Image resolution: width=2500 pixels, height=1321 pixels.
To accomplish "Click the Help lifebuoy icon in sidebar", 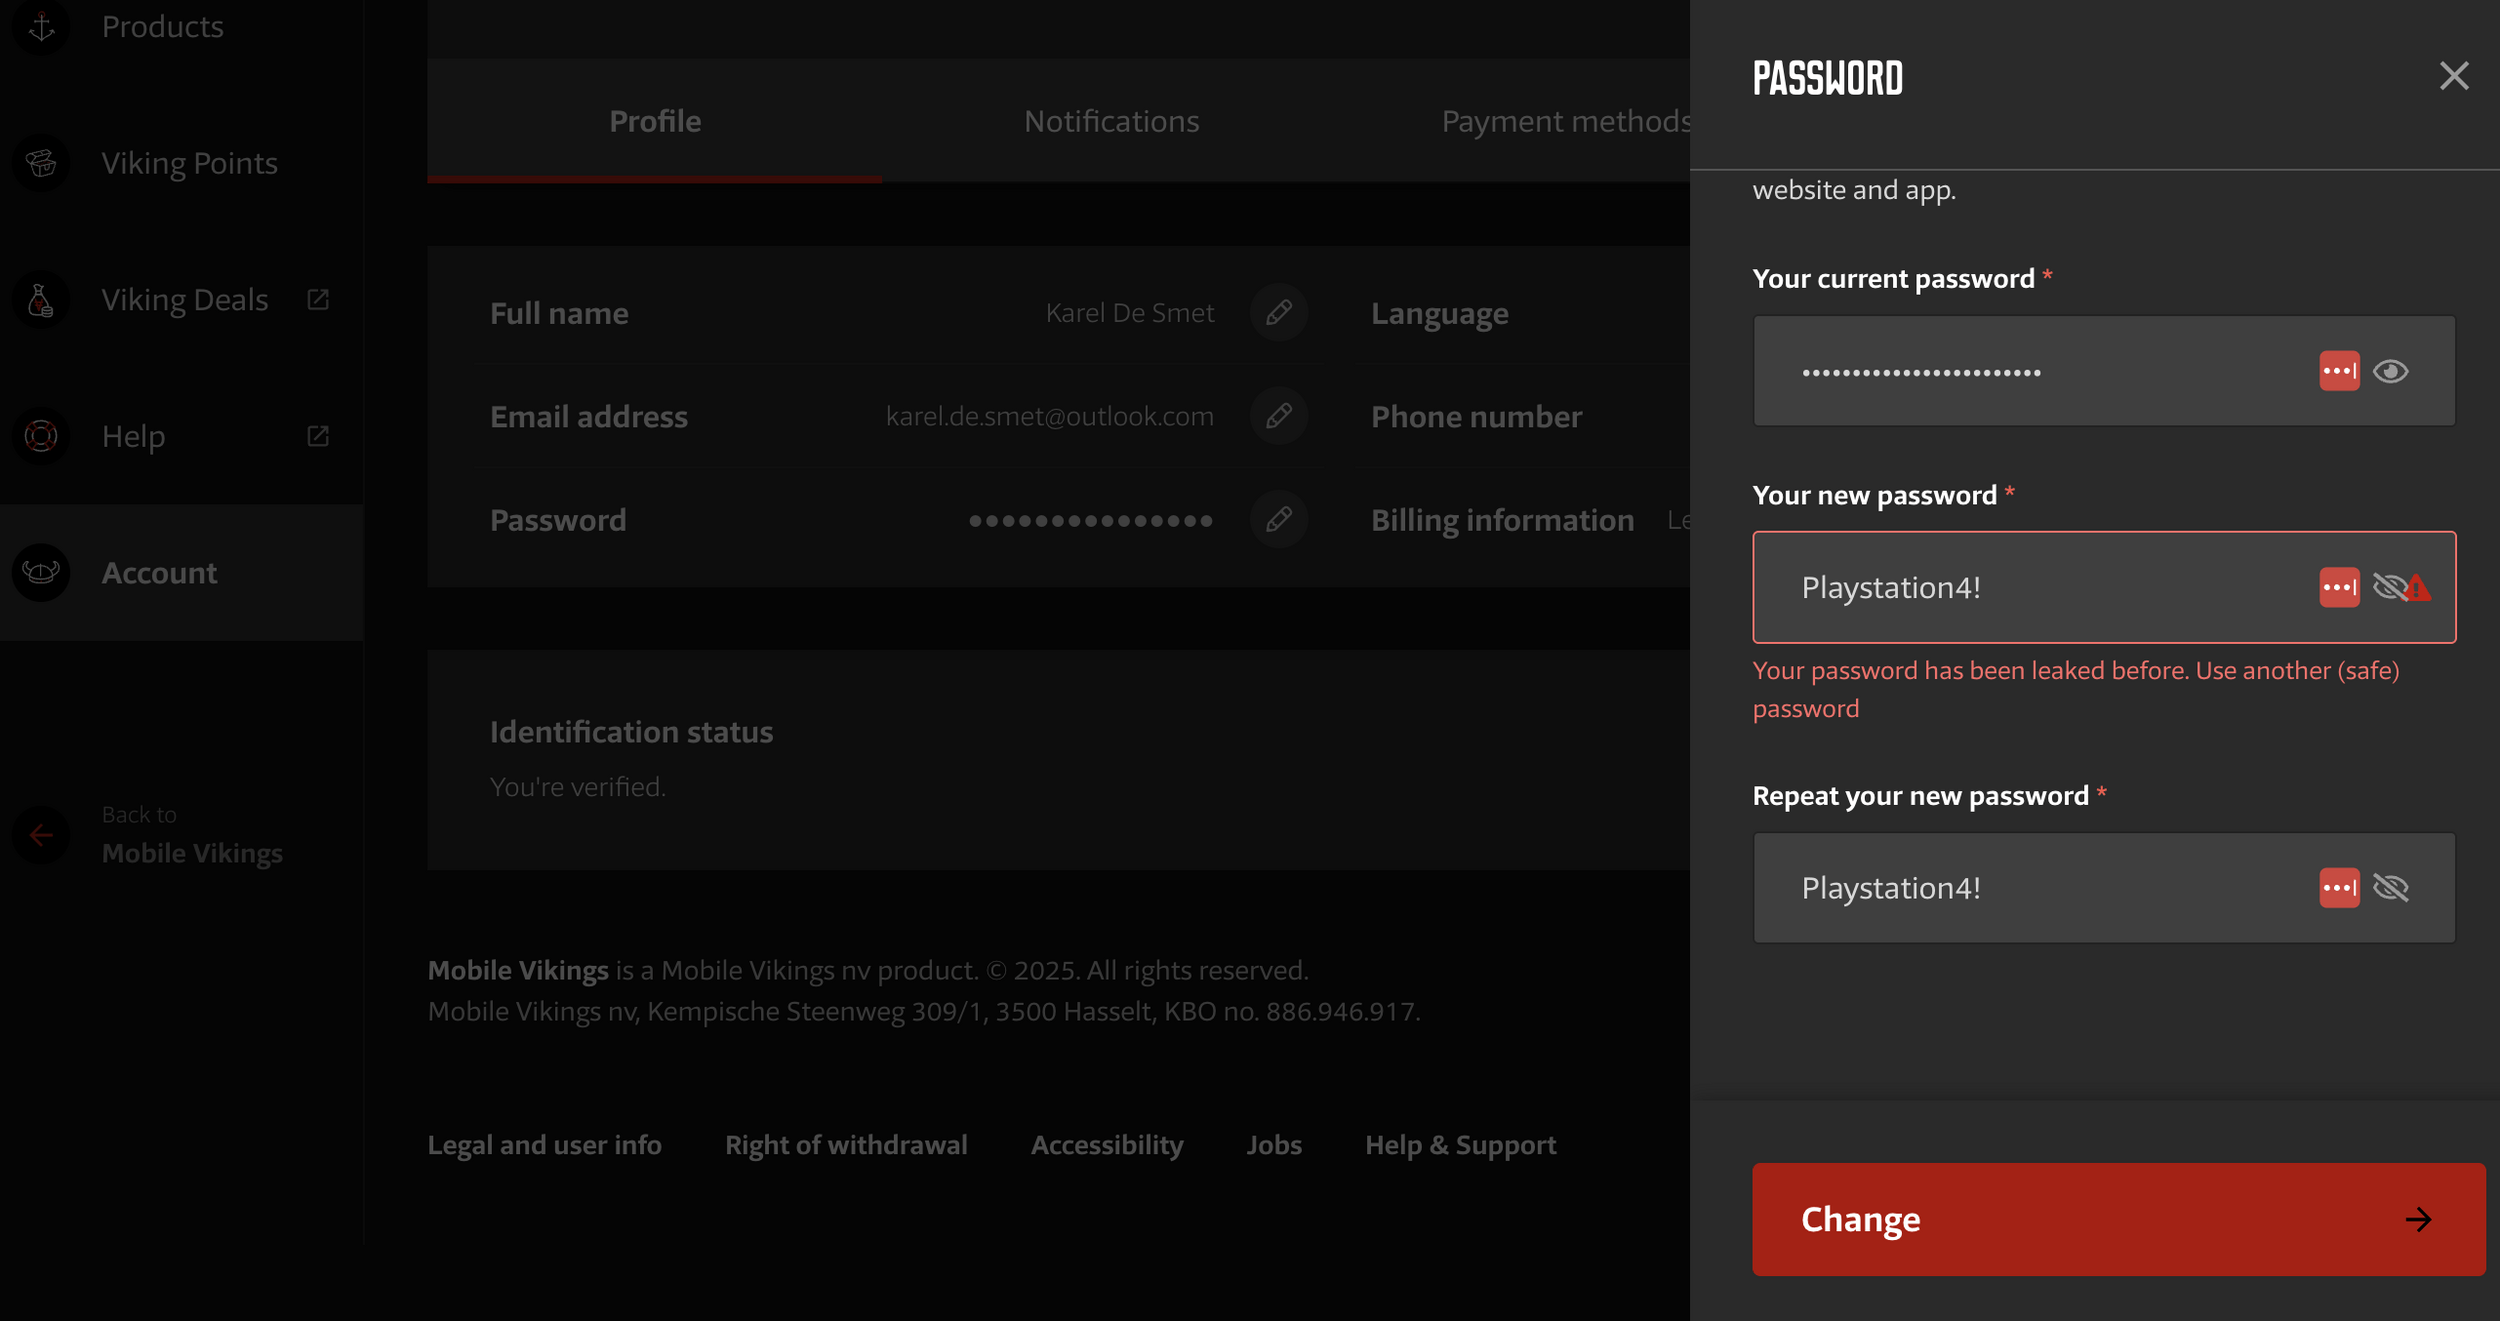I will pyautogui.click(x=41, y=436).
